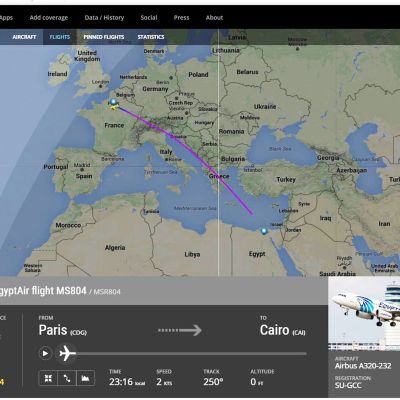400x400 pixels.
Task: Click the Greece label on the map
Action: 219,176
